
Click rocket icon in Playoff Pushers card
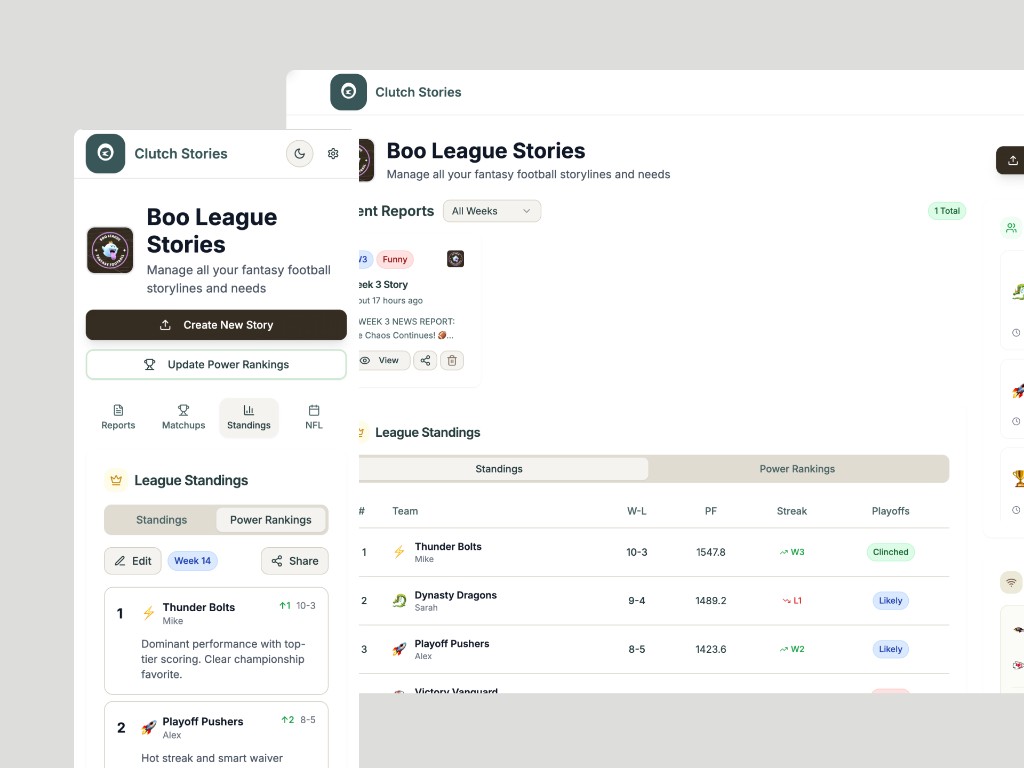(x=149, y=727)
